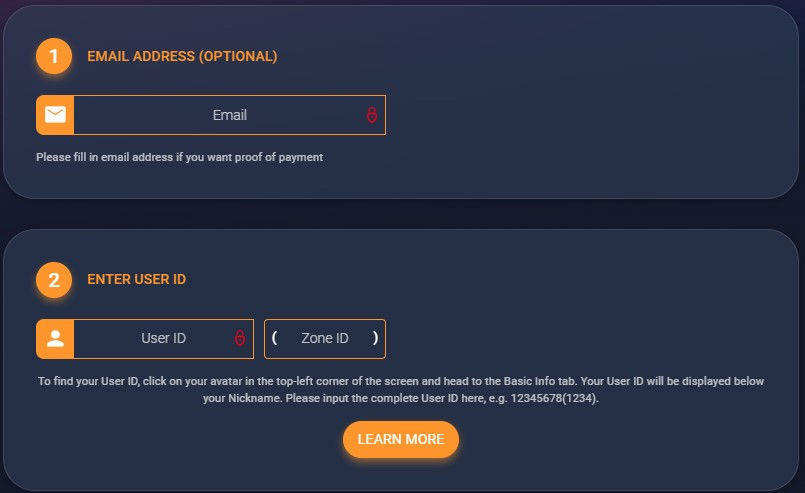The width and height of the screenshot is (805, 493).
Task: Click the orange step 1 number badge
Action: click(54, 56)
